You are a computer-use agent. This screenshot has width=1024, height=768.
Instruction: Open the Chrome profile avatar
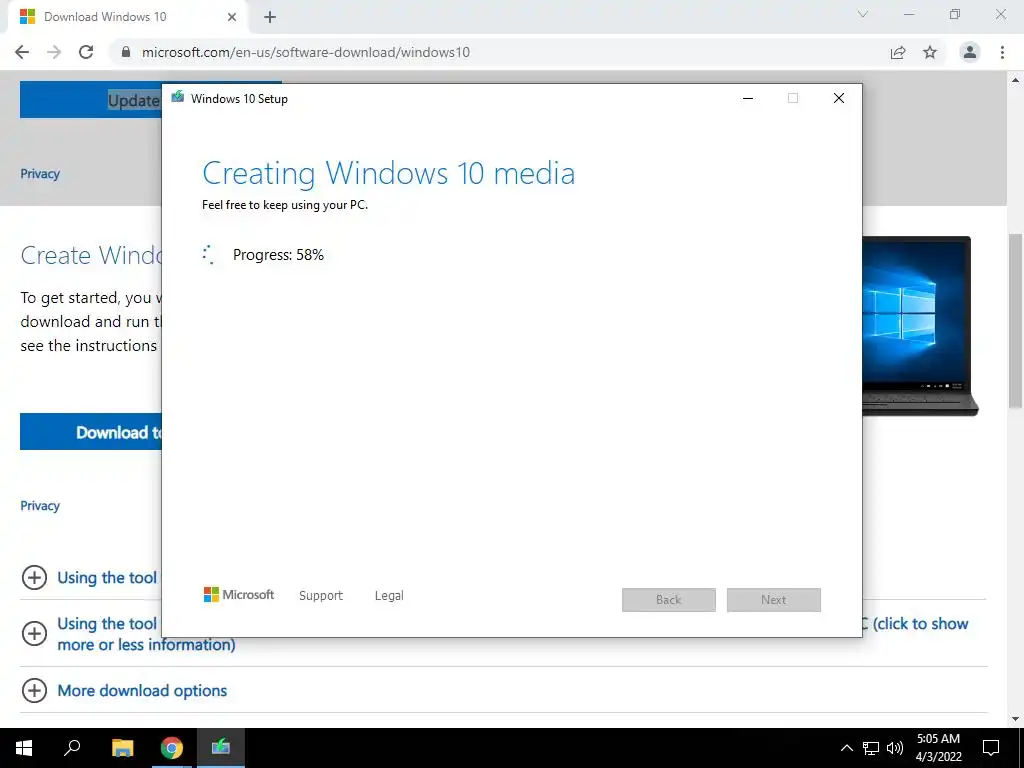tap(970, 52)
